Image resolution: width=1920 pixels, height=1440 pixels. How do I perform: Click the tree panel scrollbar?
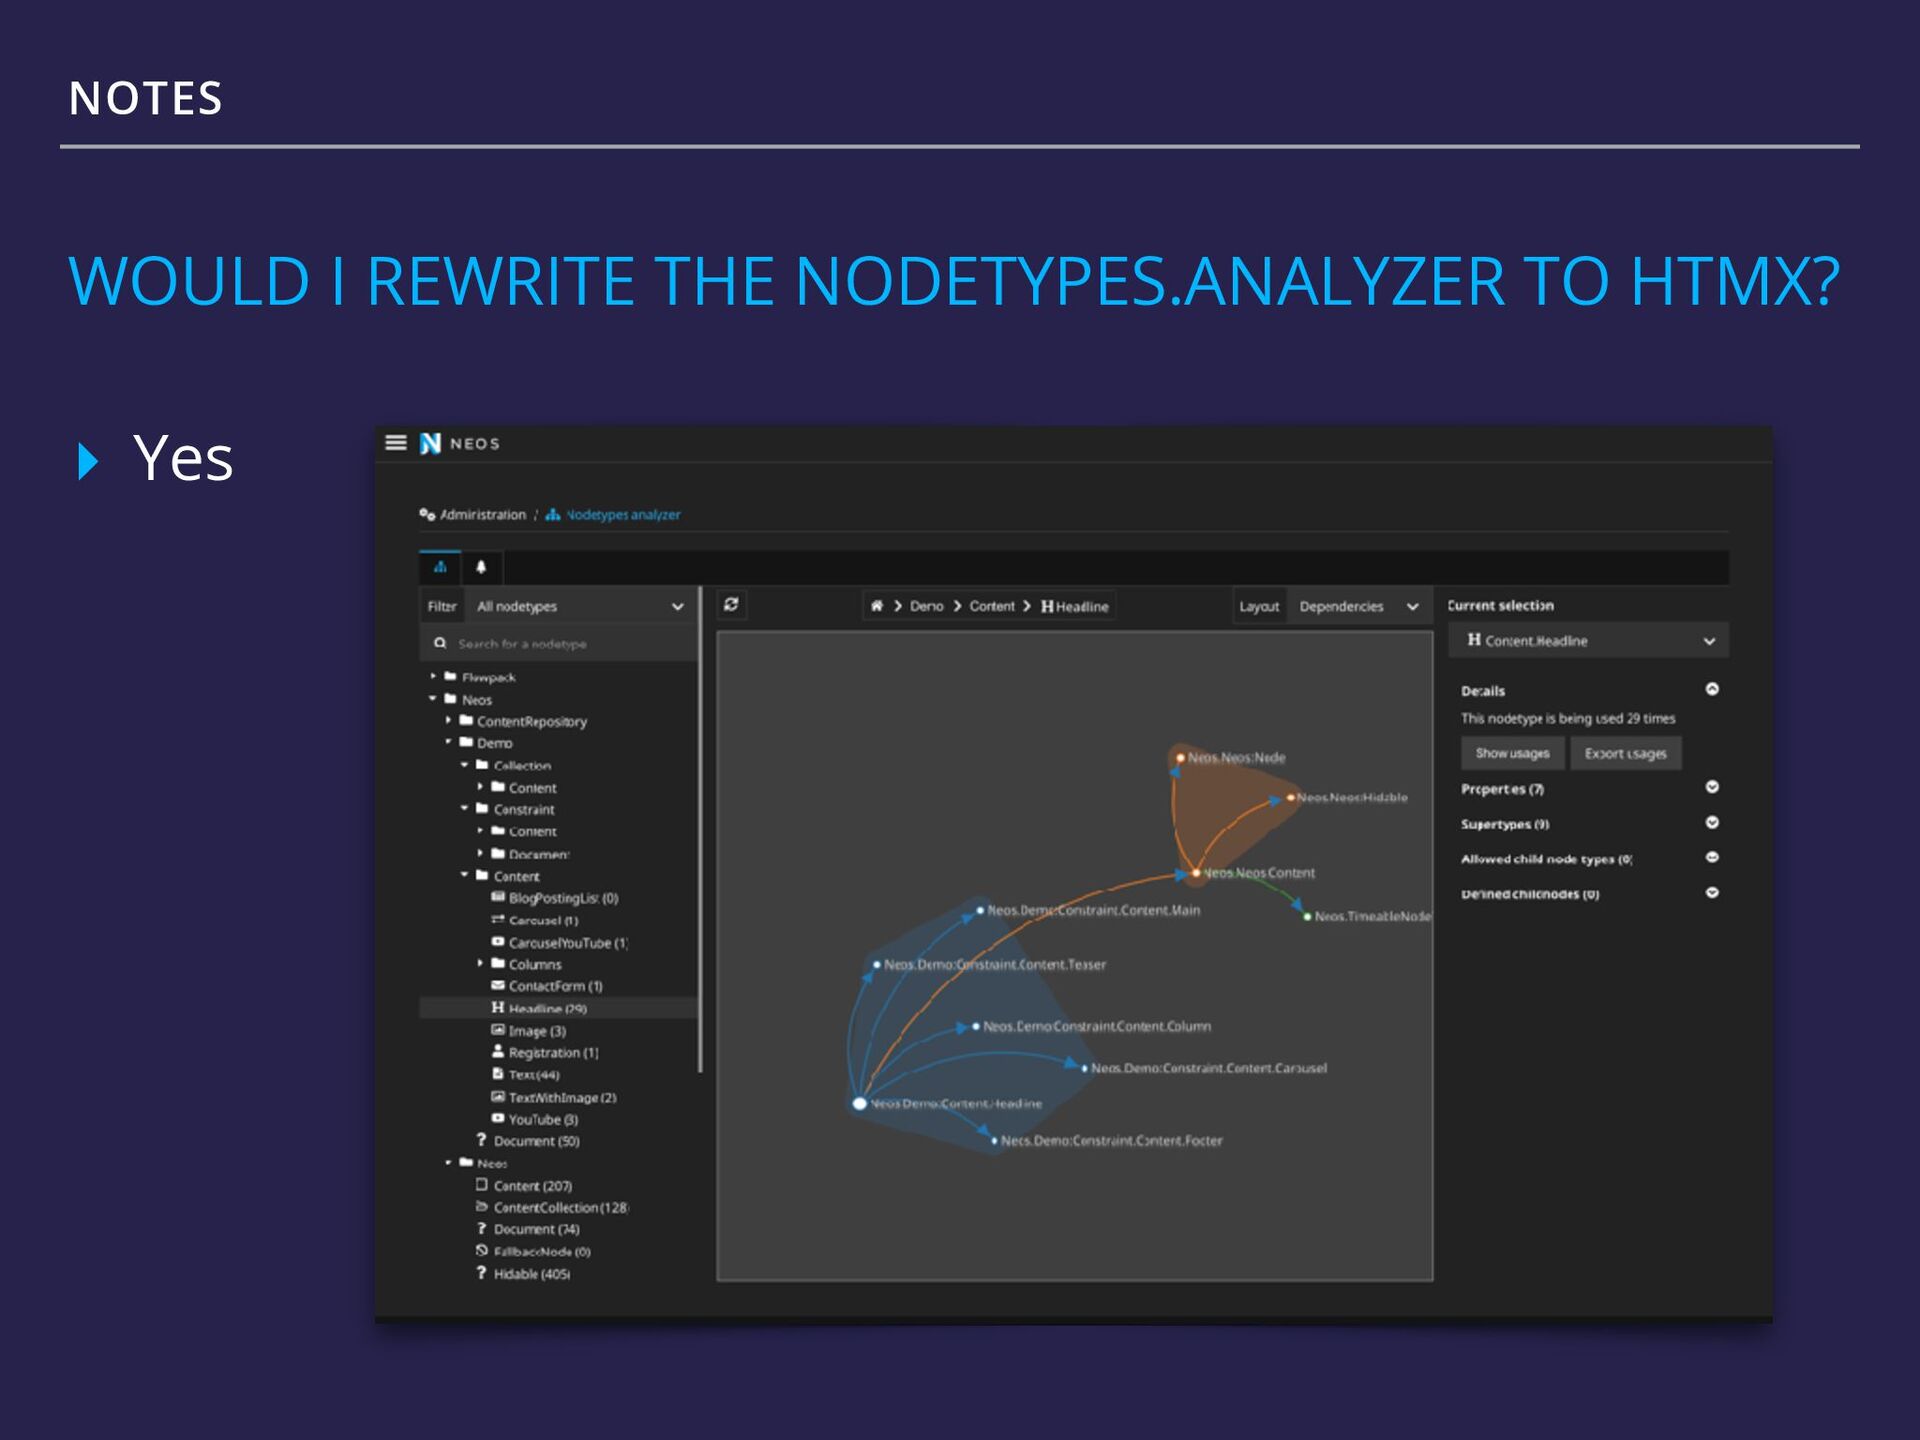700,830
